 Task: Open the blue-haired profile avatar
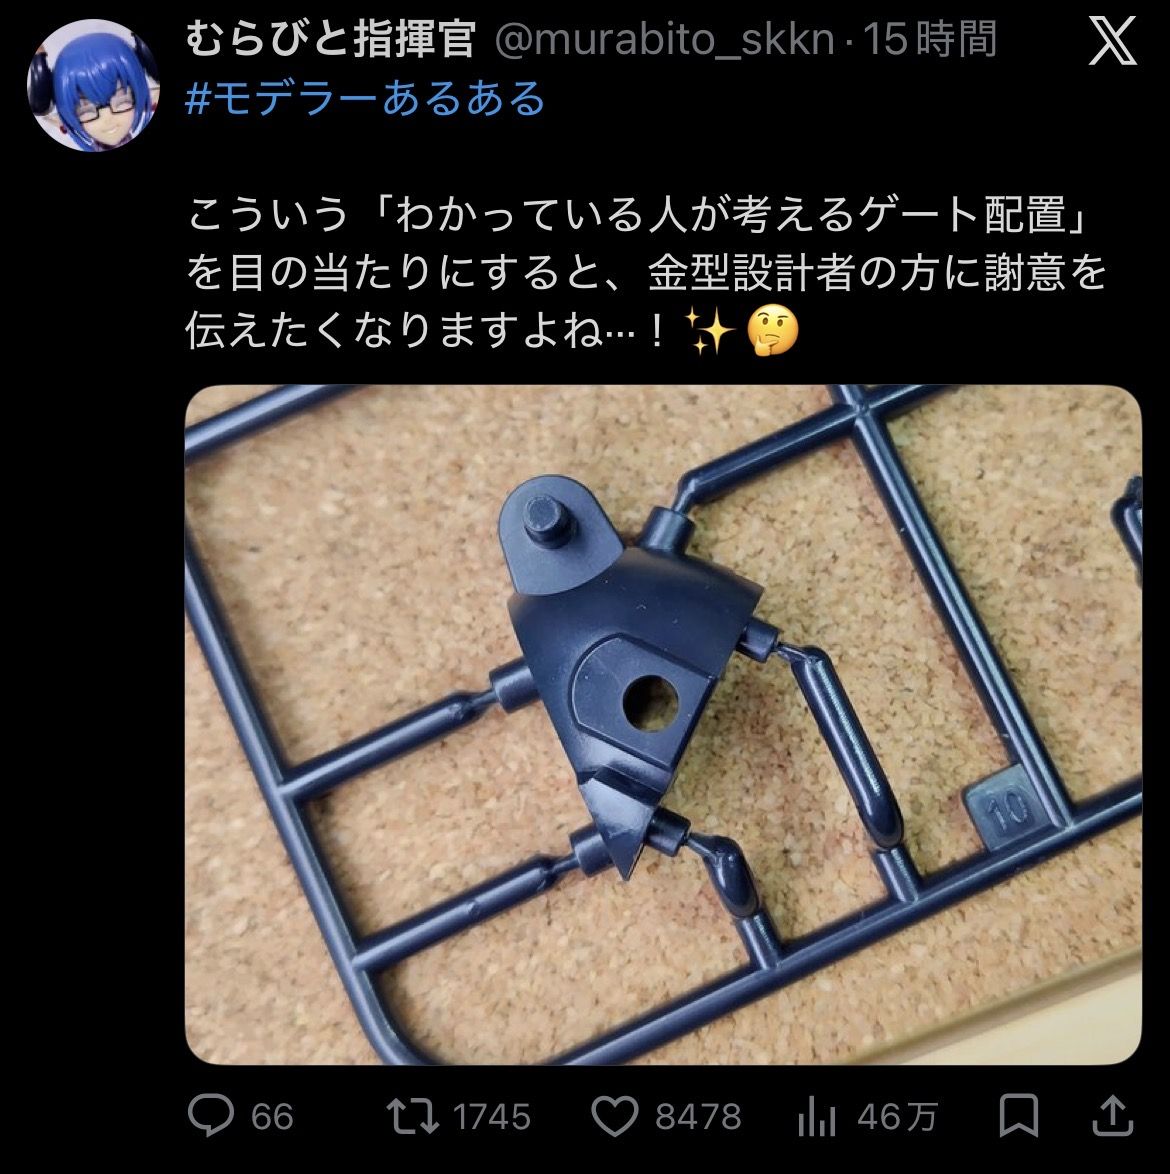pos(92,85)
